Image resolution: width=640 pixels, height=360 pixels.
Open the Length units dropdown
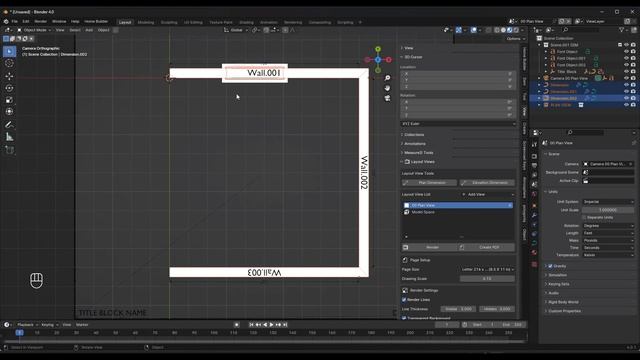(x=608, y=233)
